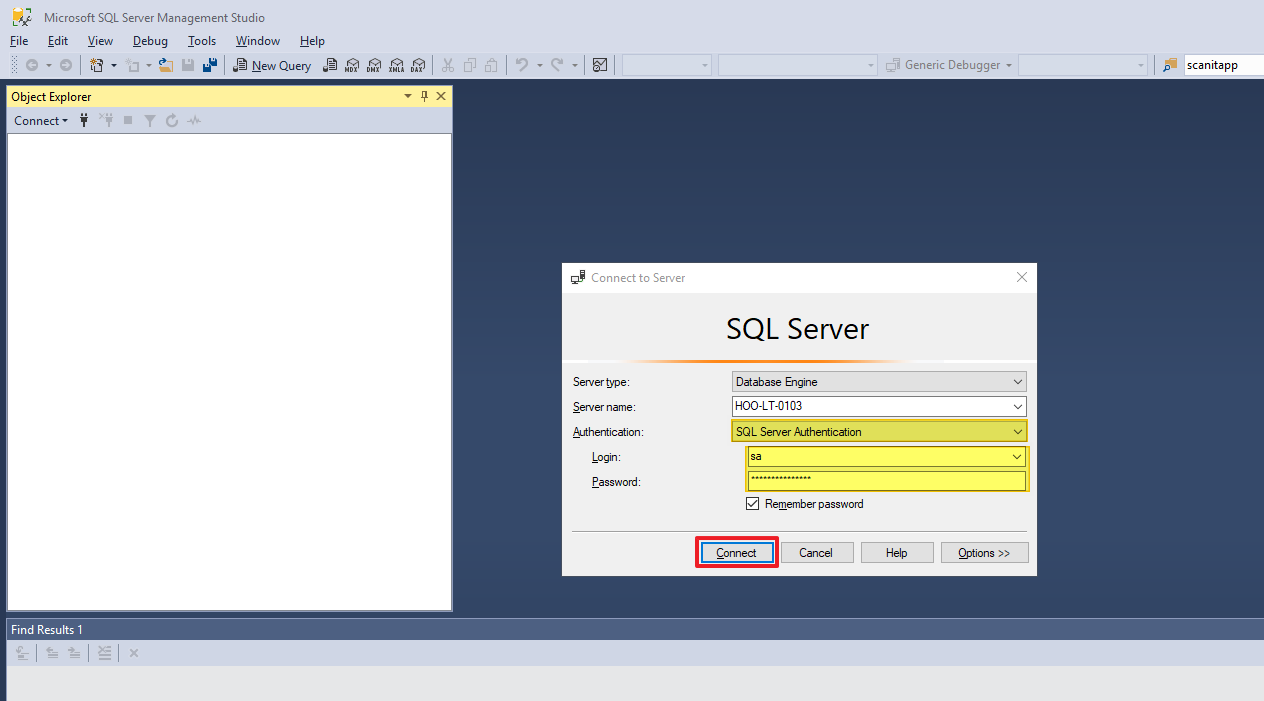Screen dimensions: 1264x701
Task: Click the Refresh icon in Object Explorer
Action: tap(172, 120)
